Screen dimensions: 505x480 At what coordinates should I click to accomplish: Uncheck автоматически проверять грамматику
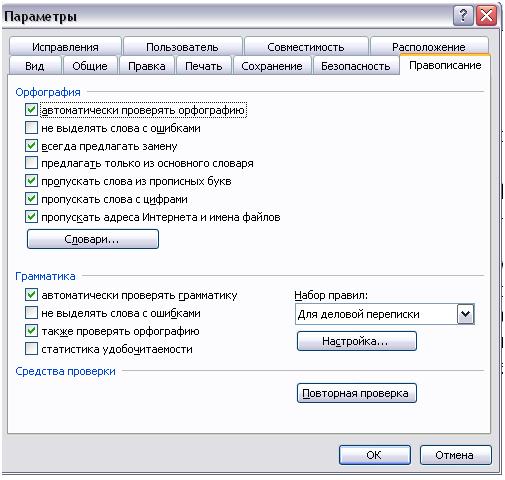31,295
